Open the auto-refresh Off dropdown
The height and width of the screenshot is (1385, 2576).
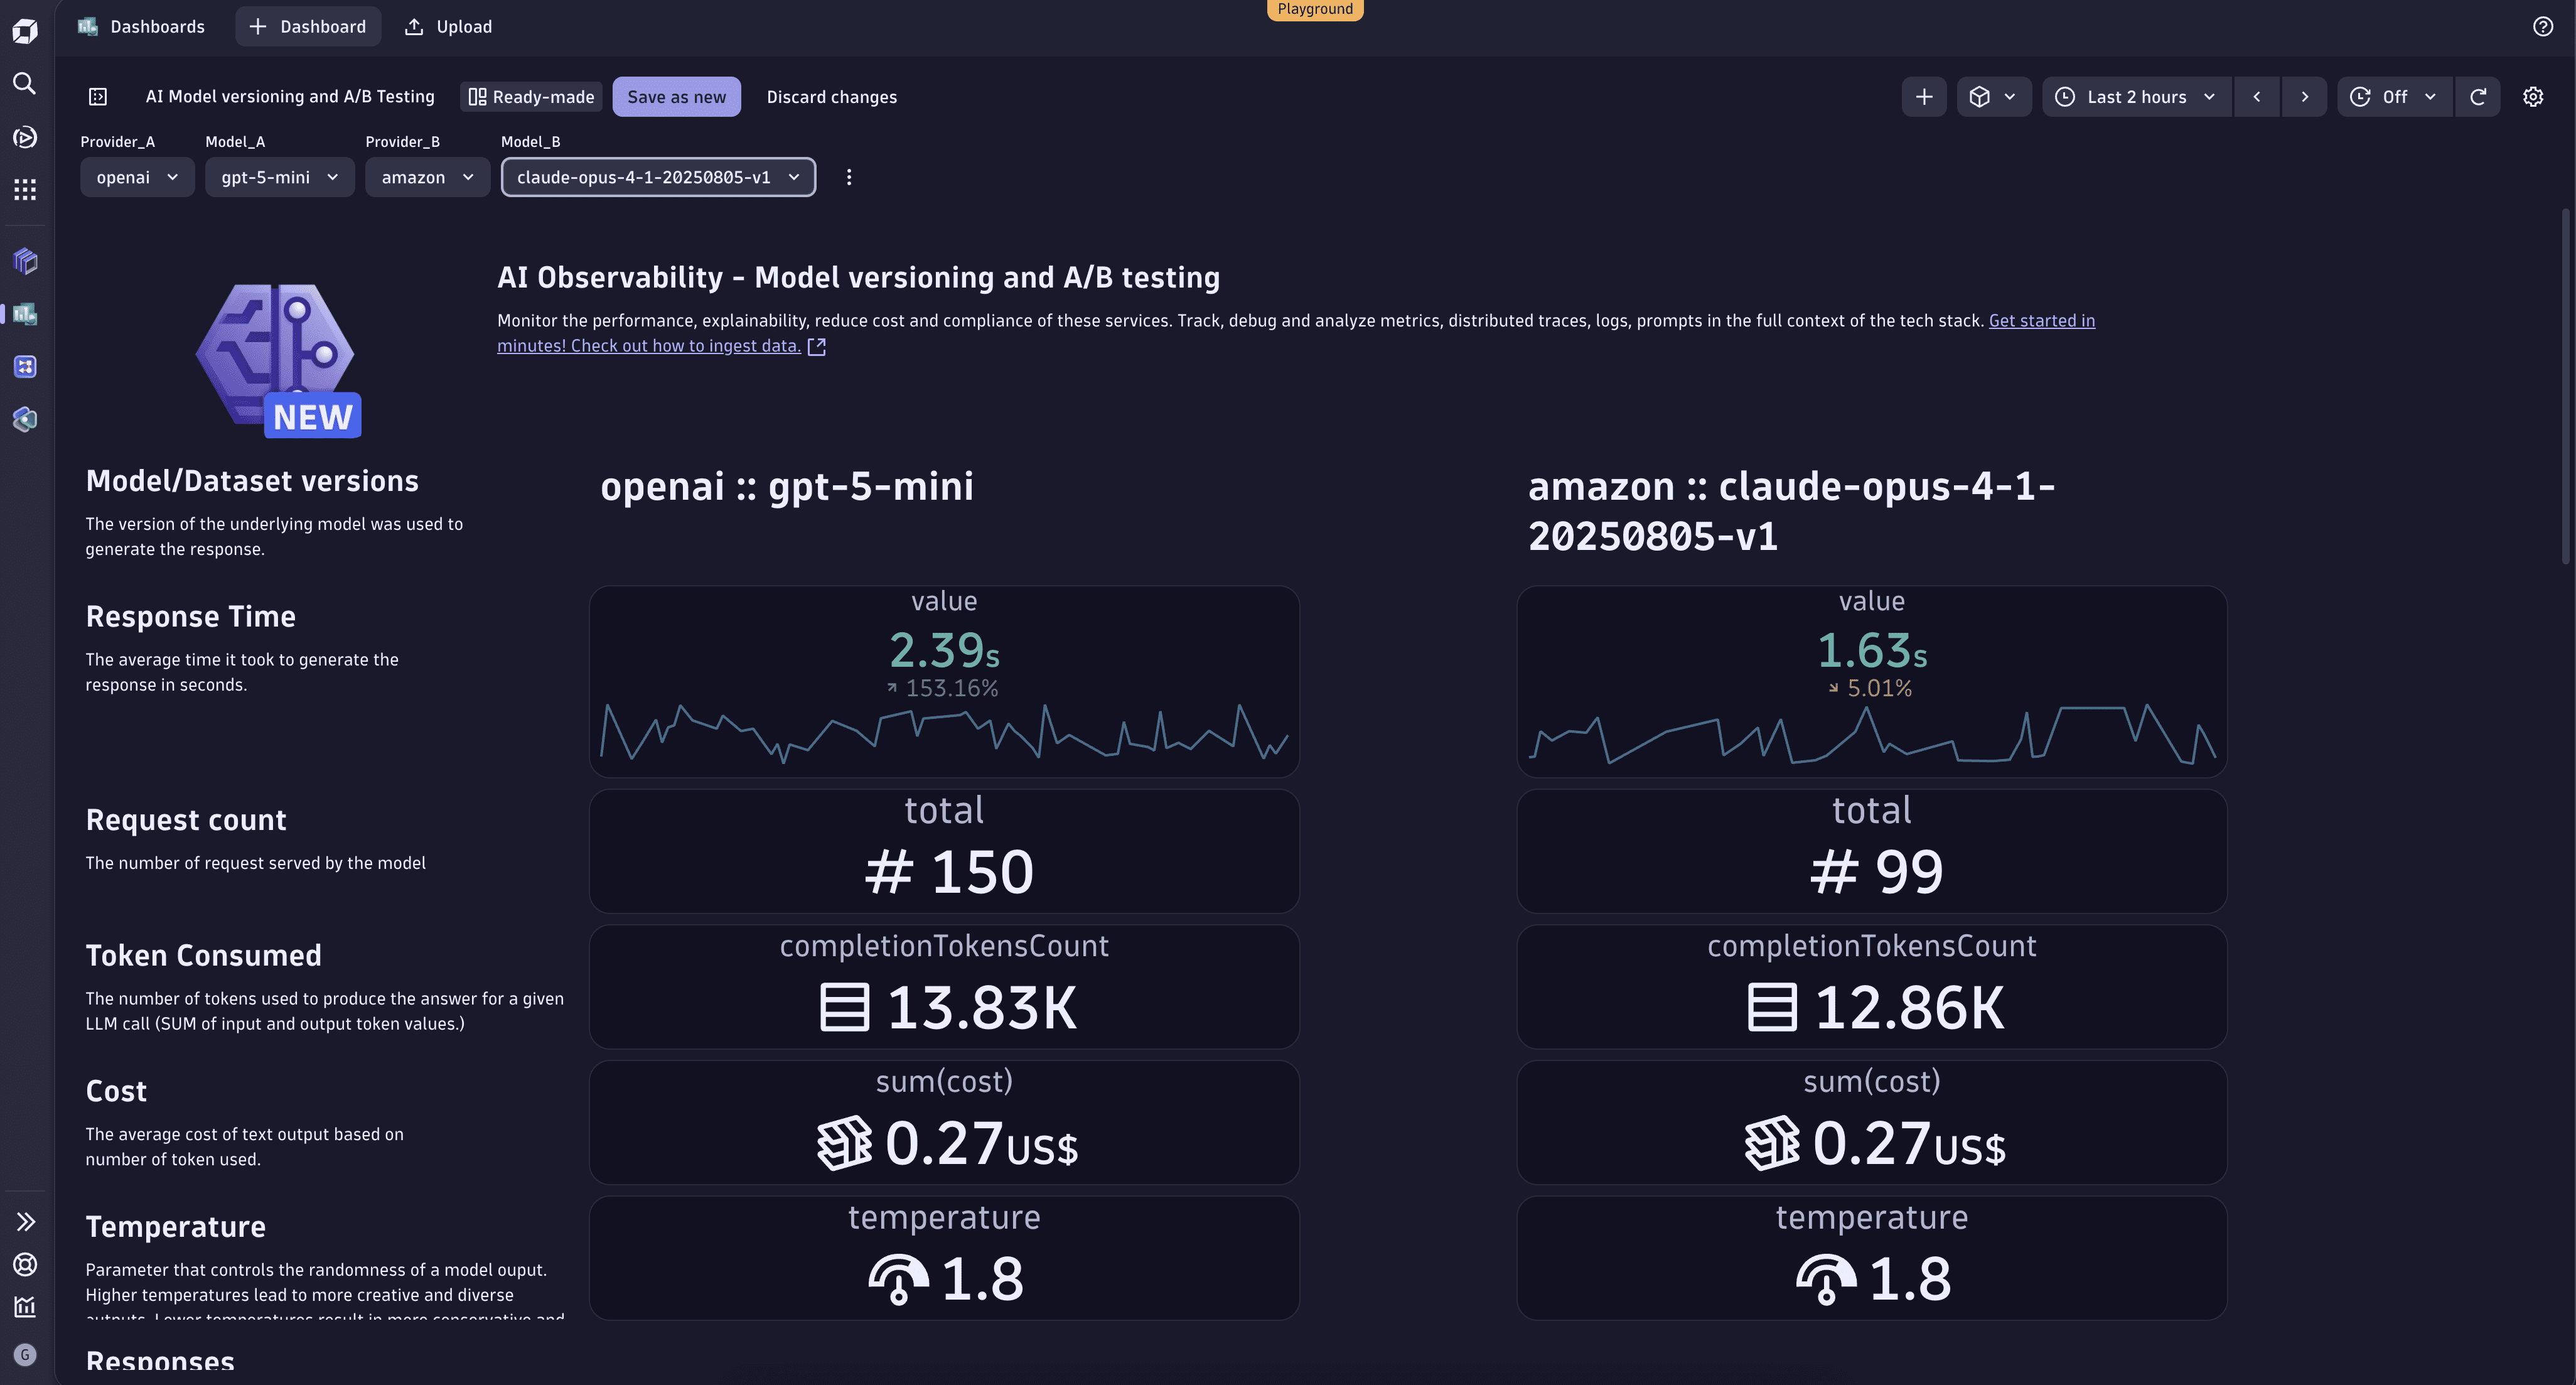coord(2395,97)
